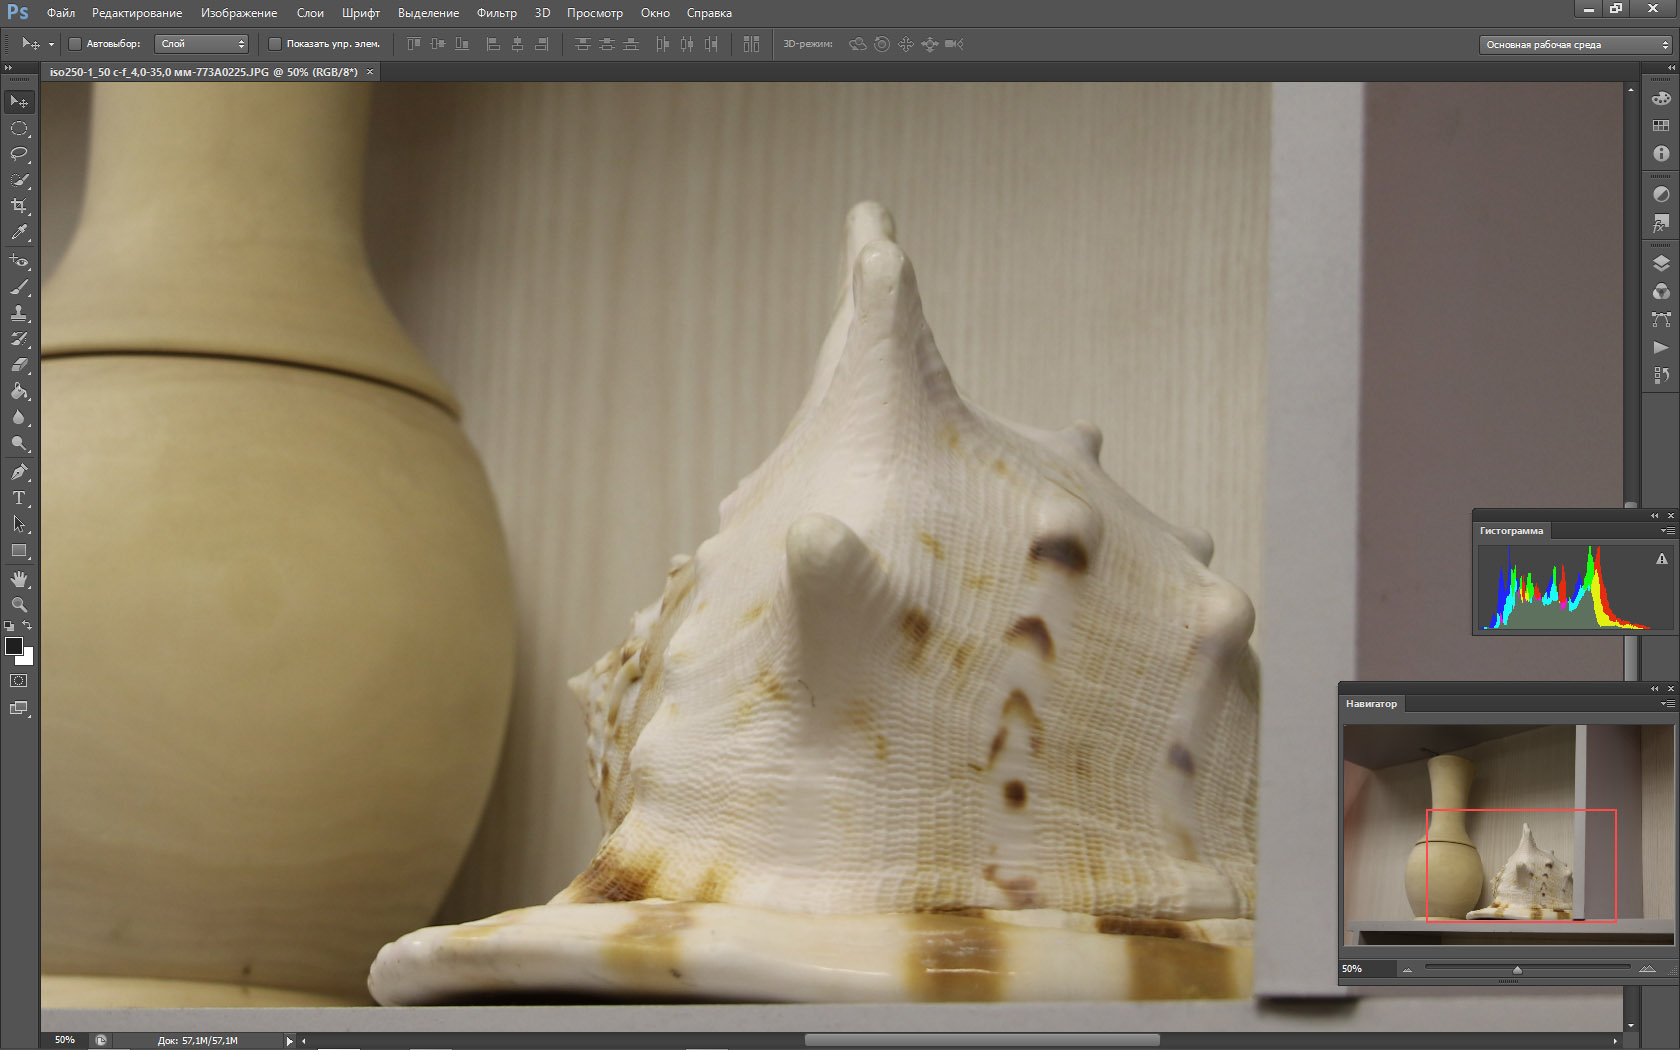The width and height of the screenshot is (1680, 1050).
Task: Click zoom-out button in Навигатор
Action: point(1407,969)
